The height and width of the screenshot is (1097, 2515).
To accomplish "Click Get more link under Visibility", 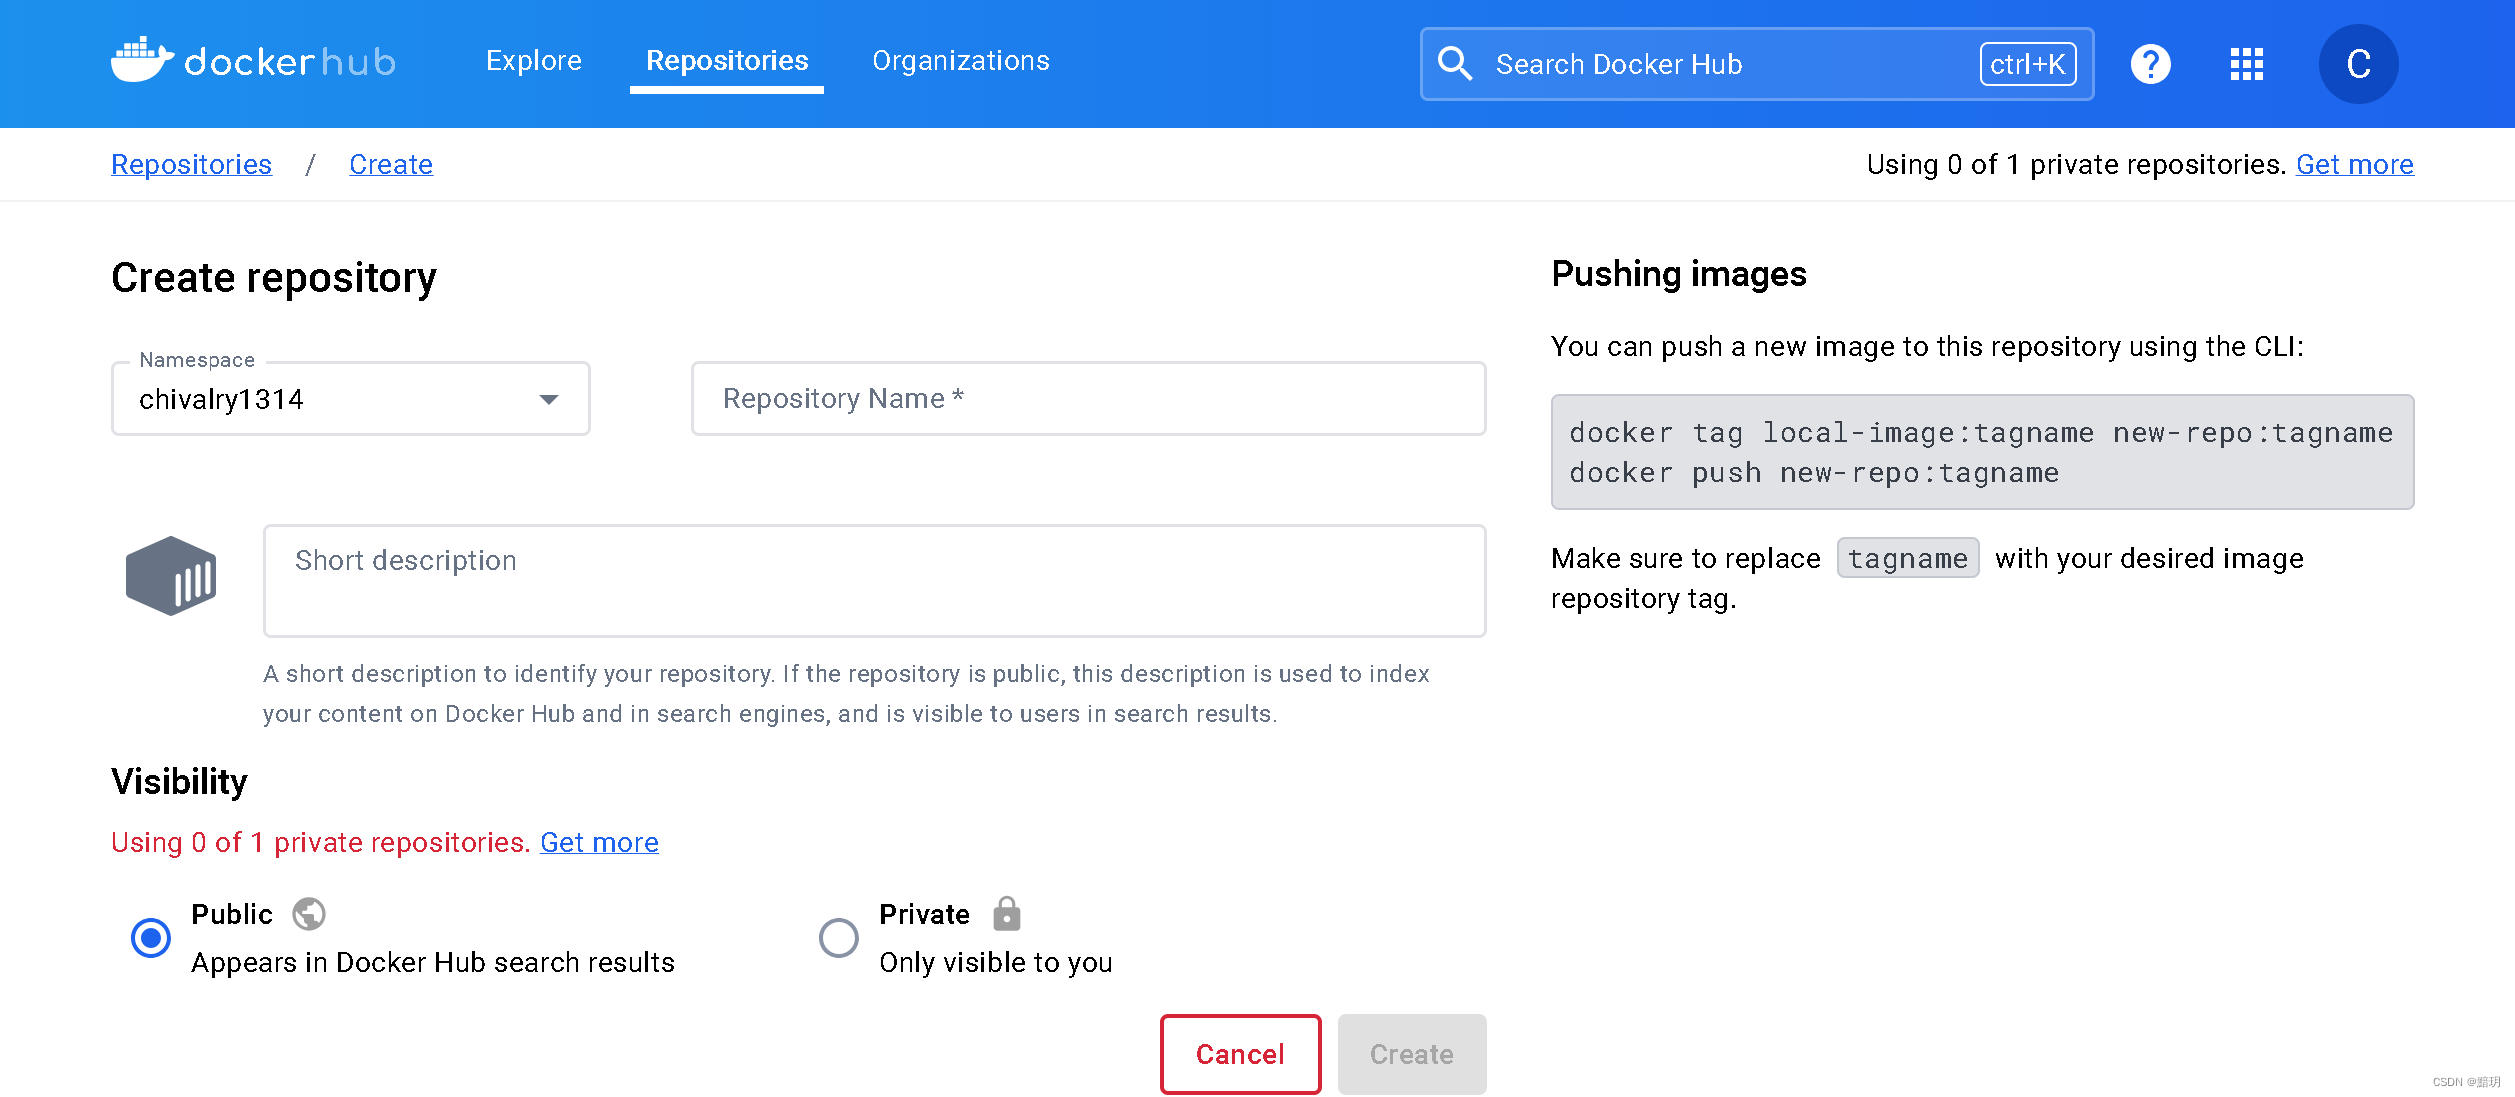I will pos(599,842).
